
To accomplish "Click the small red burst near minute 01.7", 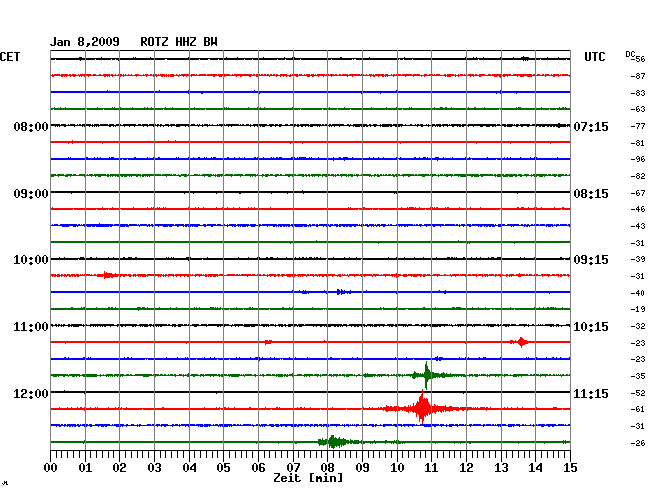I will (109, 275).
